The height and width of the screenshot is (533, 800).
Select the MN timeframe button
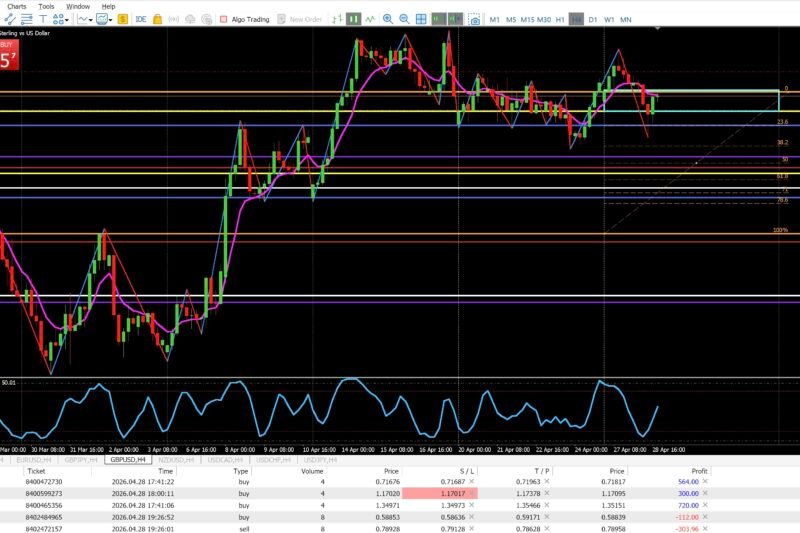coord(626,19)
